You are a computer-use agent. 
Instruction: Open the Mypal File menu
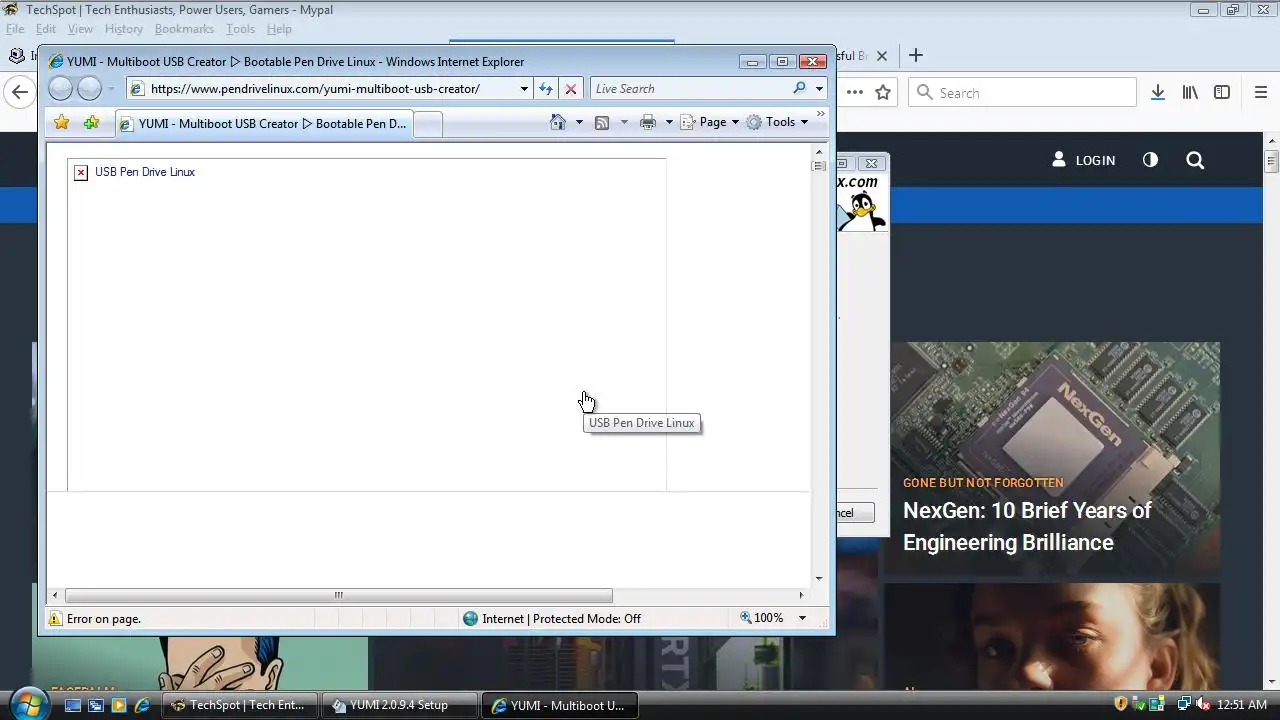pyautogui.click(x=15, y=29)
